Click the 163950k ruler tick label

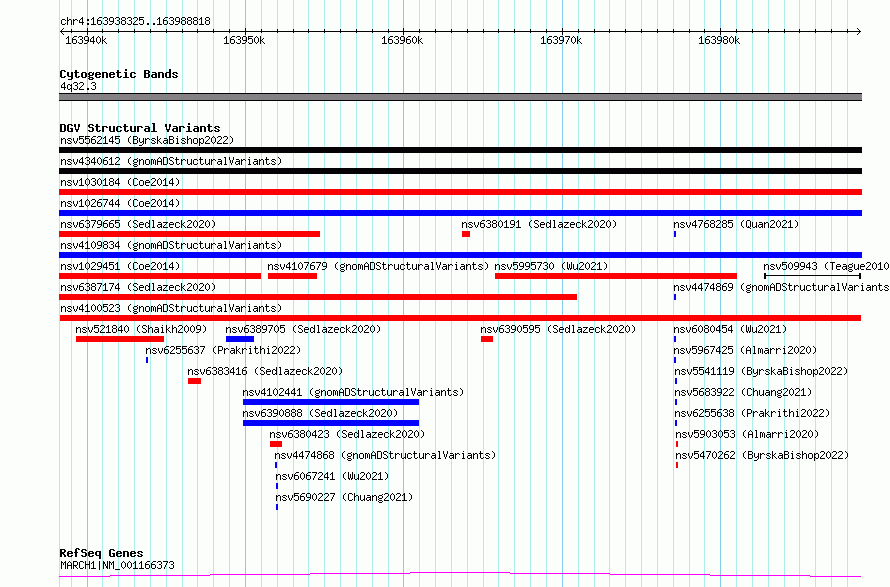244,40
